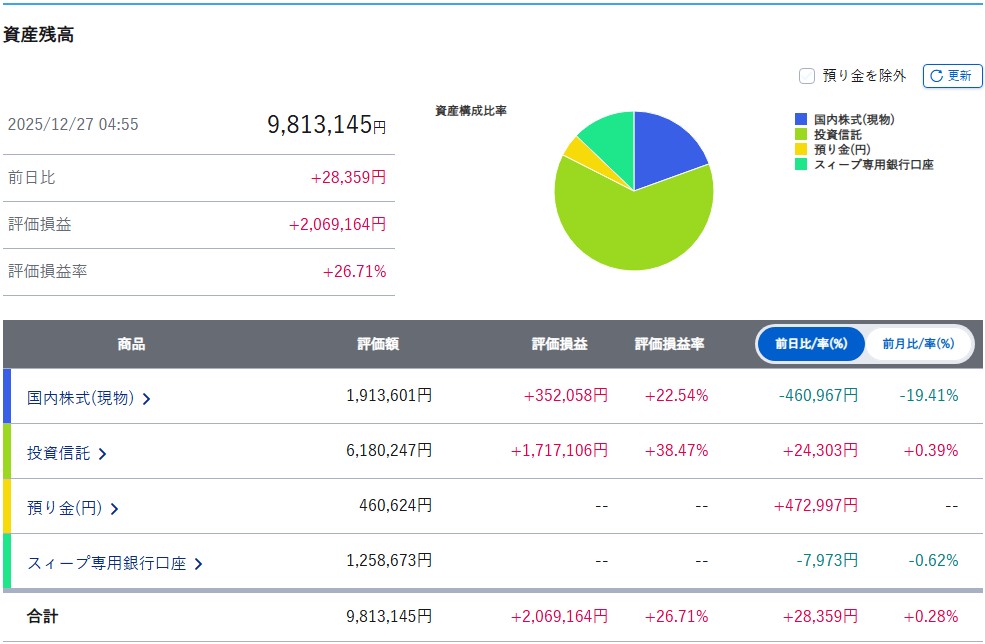This screenshot has height=644, width=985.
Task: Select the 前日比/率(%) toggle option
Action: 810,344
